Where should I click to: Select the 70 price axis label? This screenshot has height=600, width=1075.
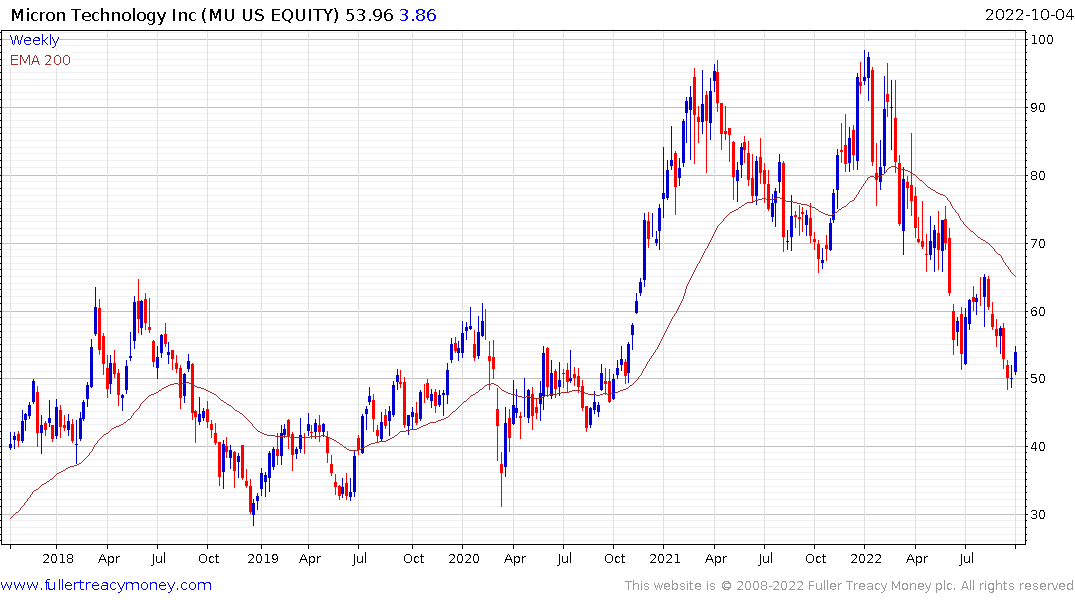[x=1039, y=243]
